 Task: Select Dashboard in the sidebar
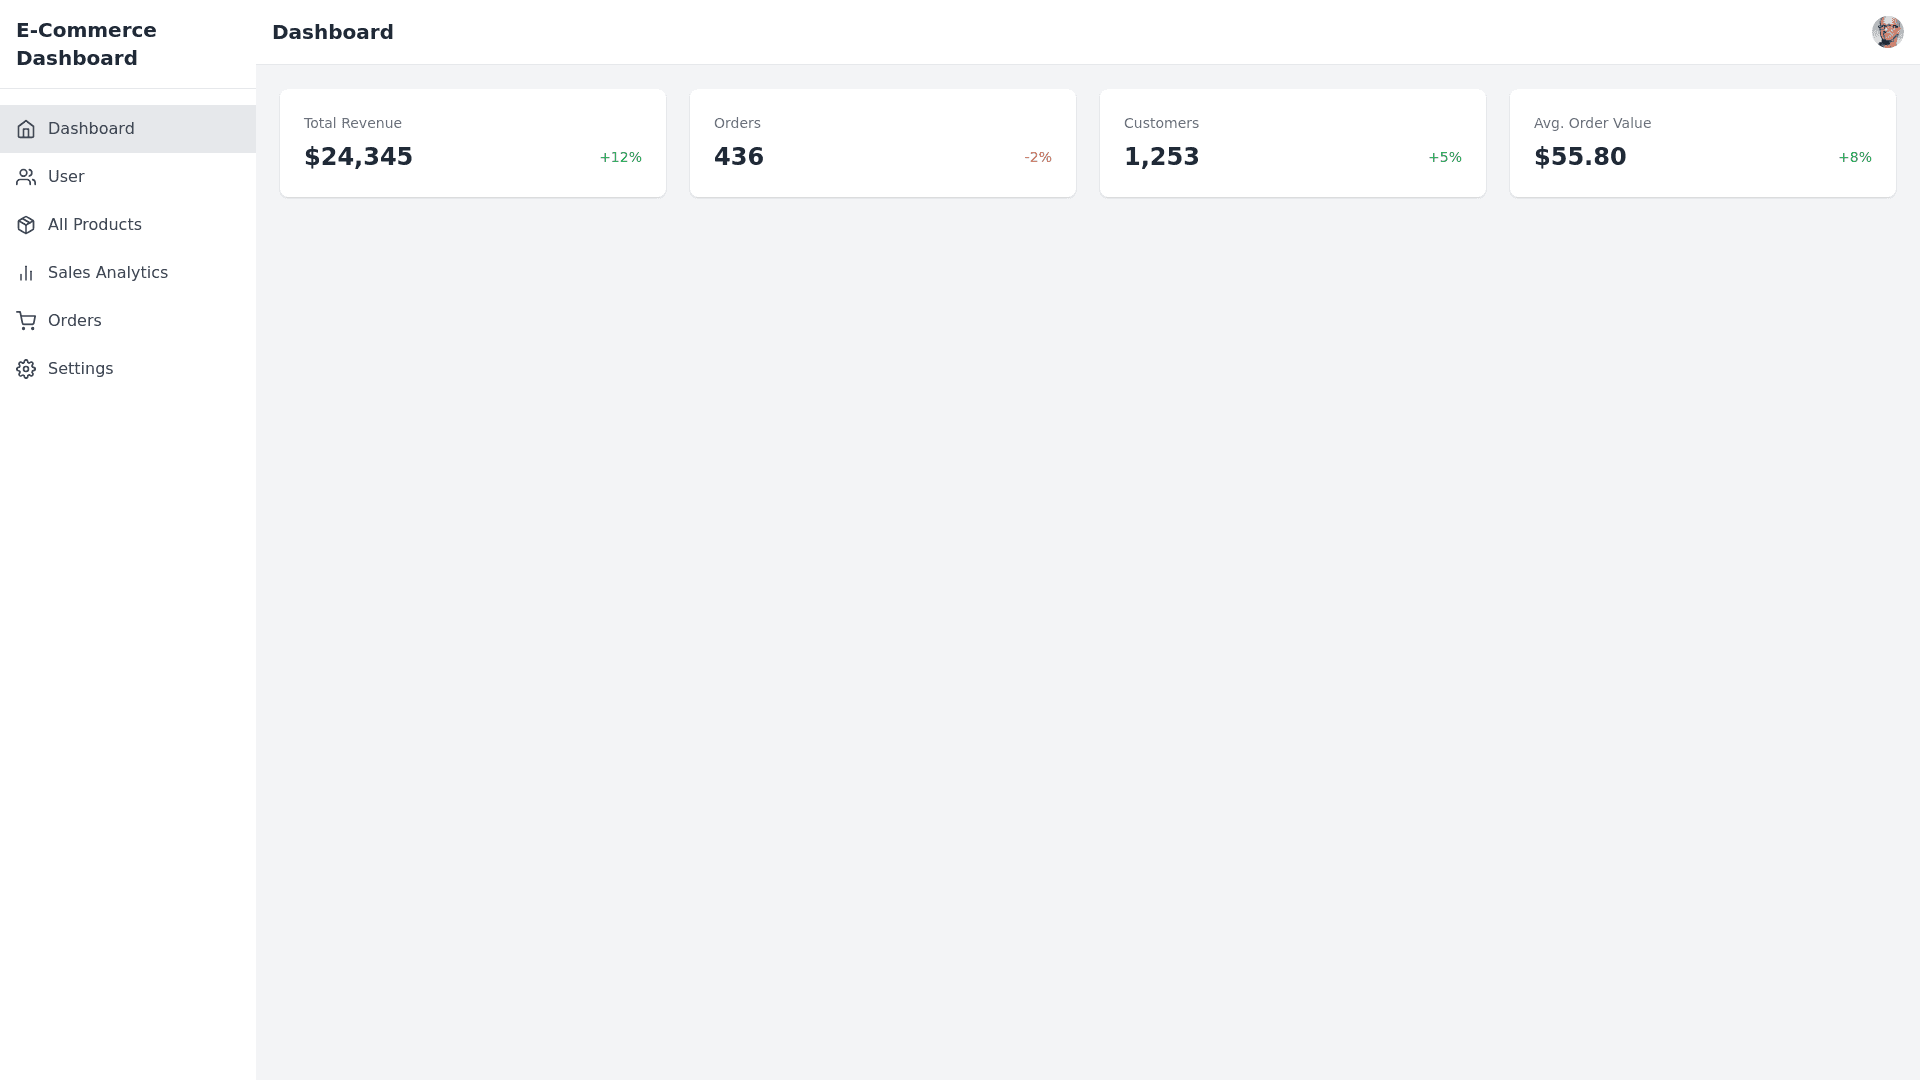(91, 129)
